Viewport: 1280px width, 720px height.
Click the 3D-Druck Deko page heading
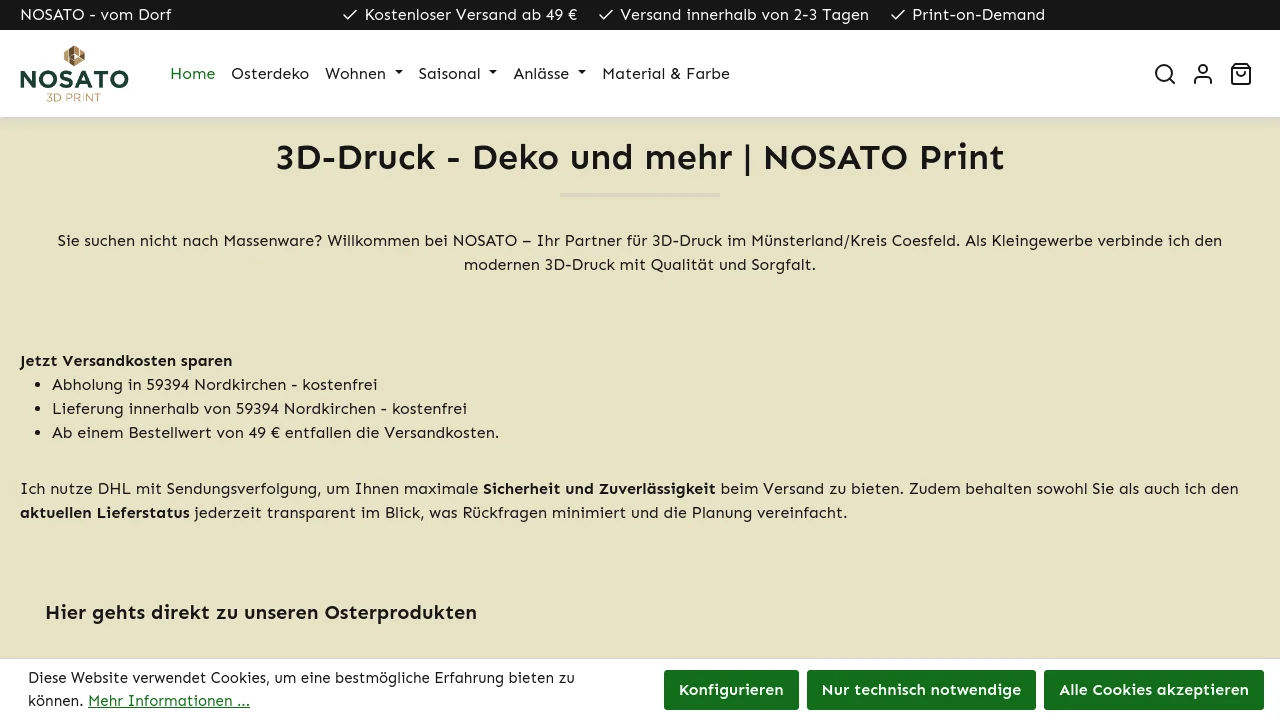[x=640, y=158]
